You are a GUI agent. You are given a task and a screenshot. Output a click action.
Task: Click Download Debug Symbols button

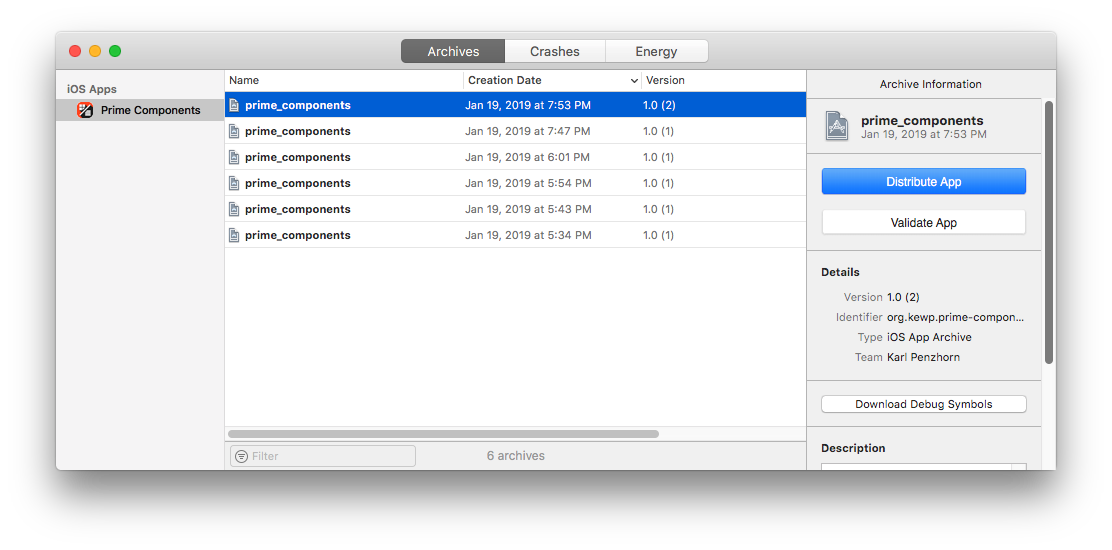coord(923,404)
